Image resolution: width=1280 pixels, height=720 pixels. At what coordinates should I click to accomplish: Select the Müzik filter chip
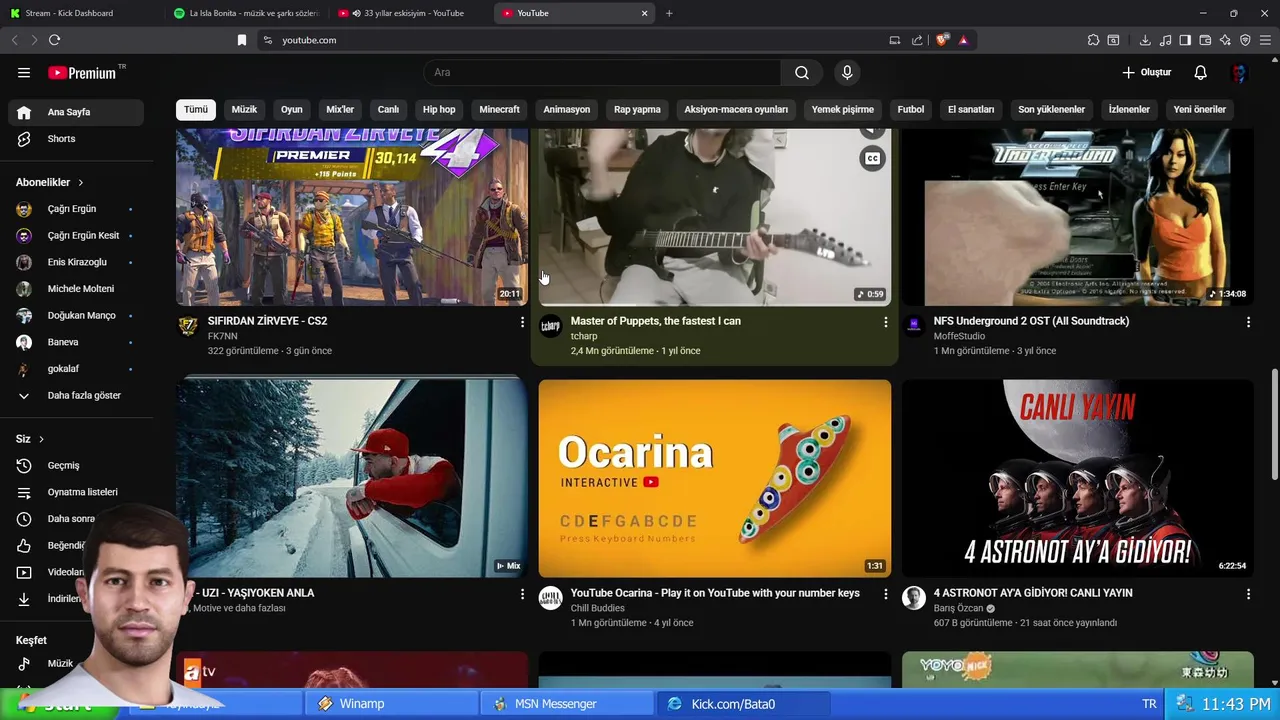244,109
